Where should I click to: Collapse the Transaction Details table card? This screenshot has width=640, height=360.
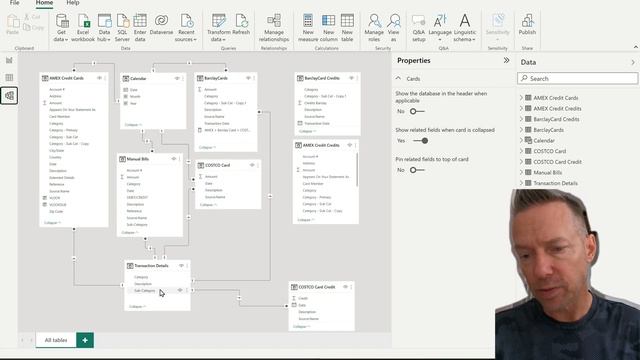[x=137, y=307]
